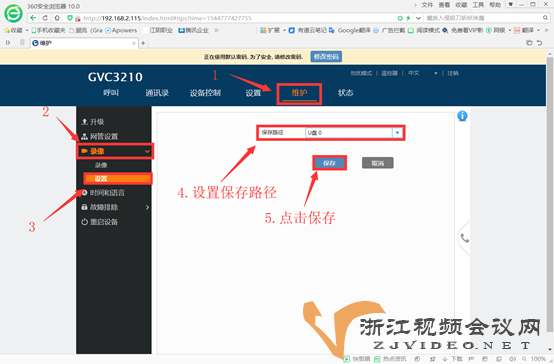Open the 查看 menu
The width and height of the screenshot is (554, 364).
[x=444, y=5]
